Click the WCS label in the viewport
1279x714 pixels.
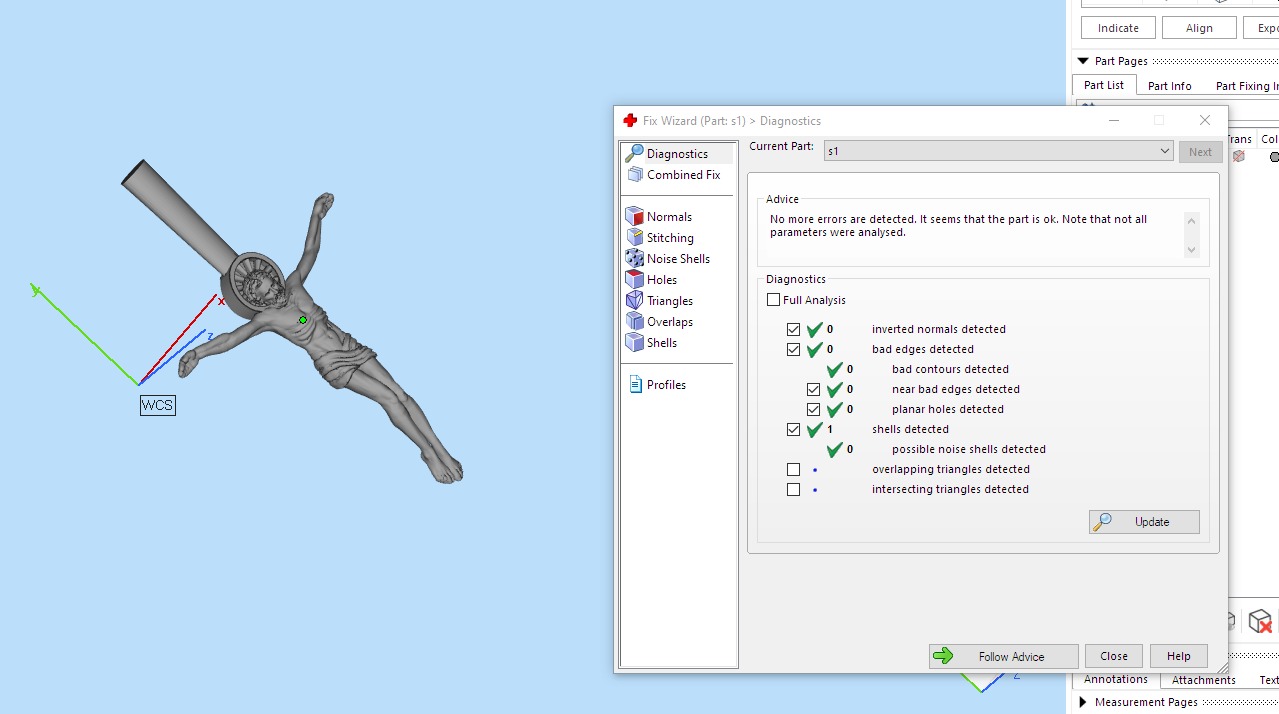[157, 405]
